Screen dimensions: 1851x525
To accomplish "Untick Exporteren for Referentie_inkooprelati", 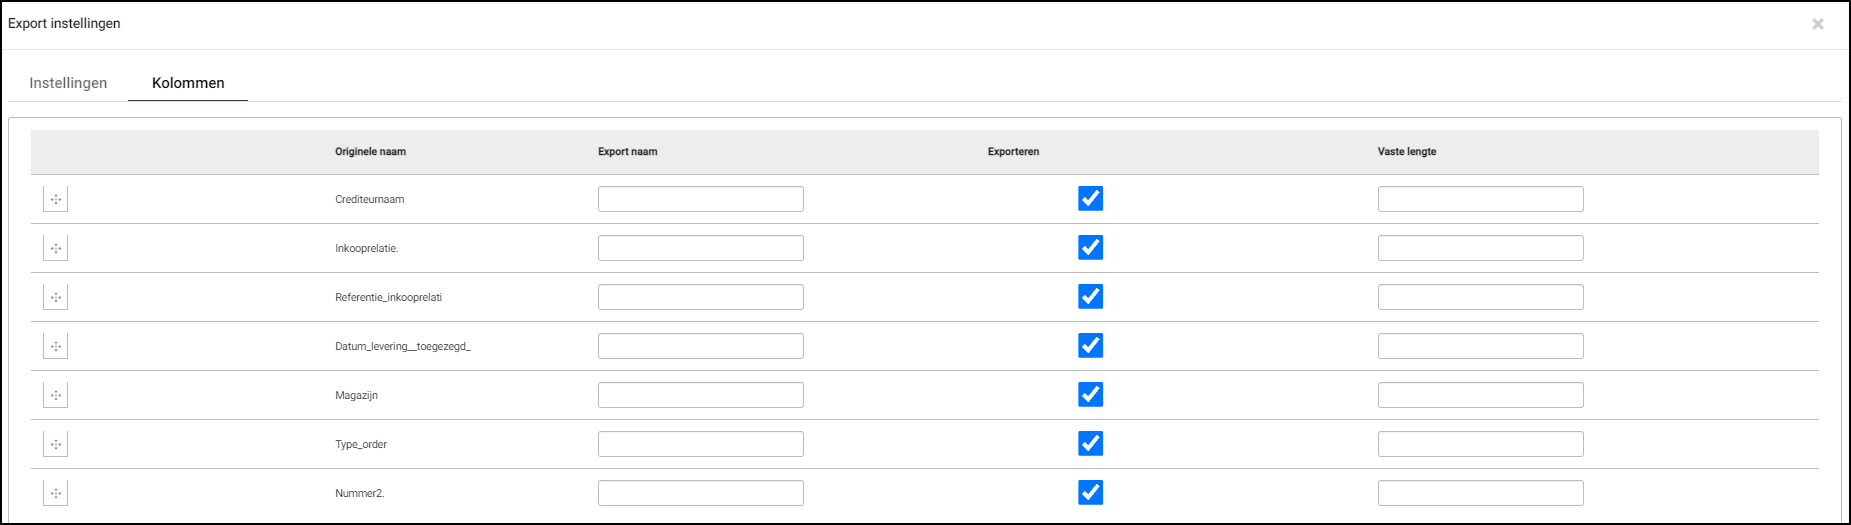I will click(1090, 297).
